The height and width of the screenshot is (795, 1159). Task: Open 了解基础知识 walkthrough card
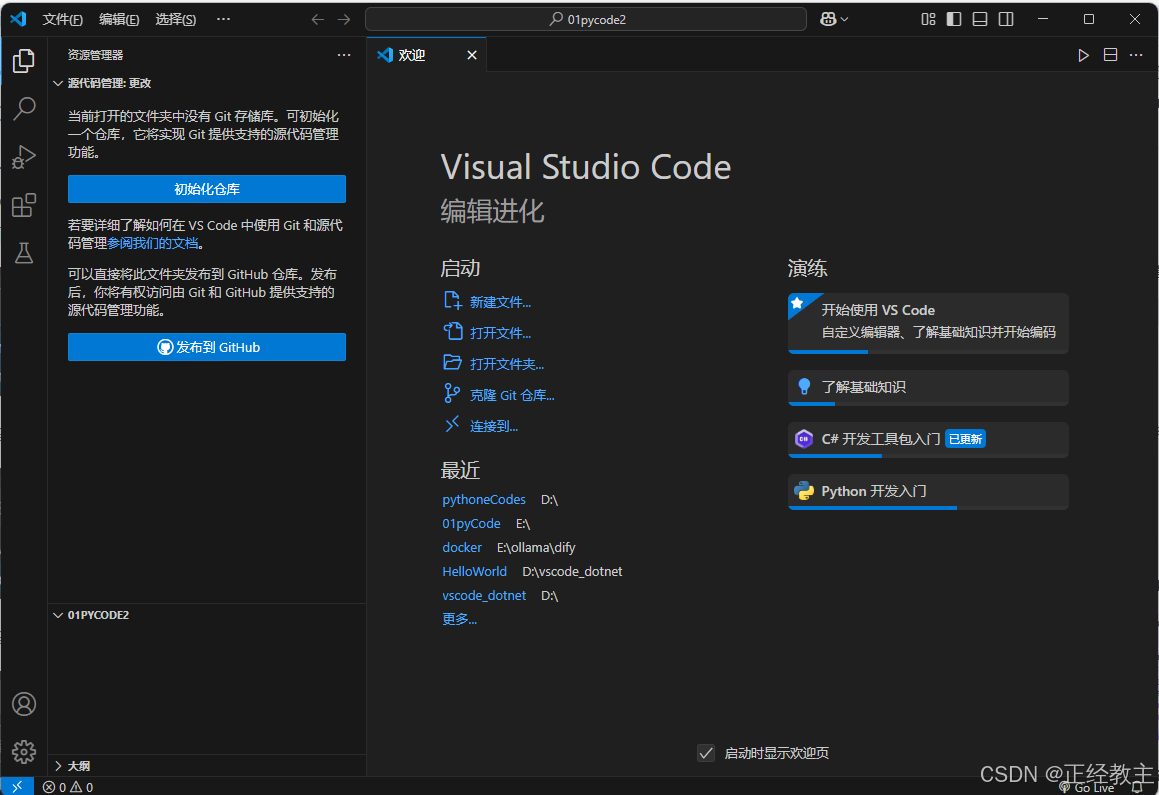pos(928,388)
